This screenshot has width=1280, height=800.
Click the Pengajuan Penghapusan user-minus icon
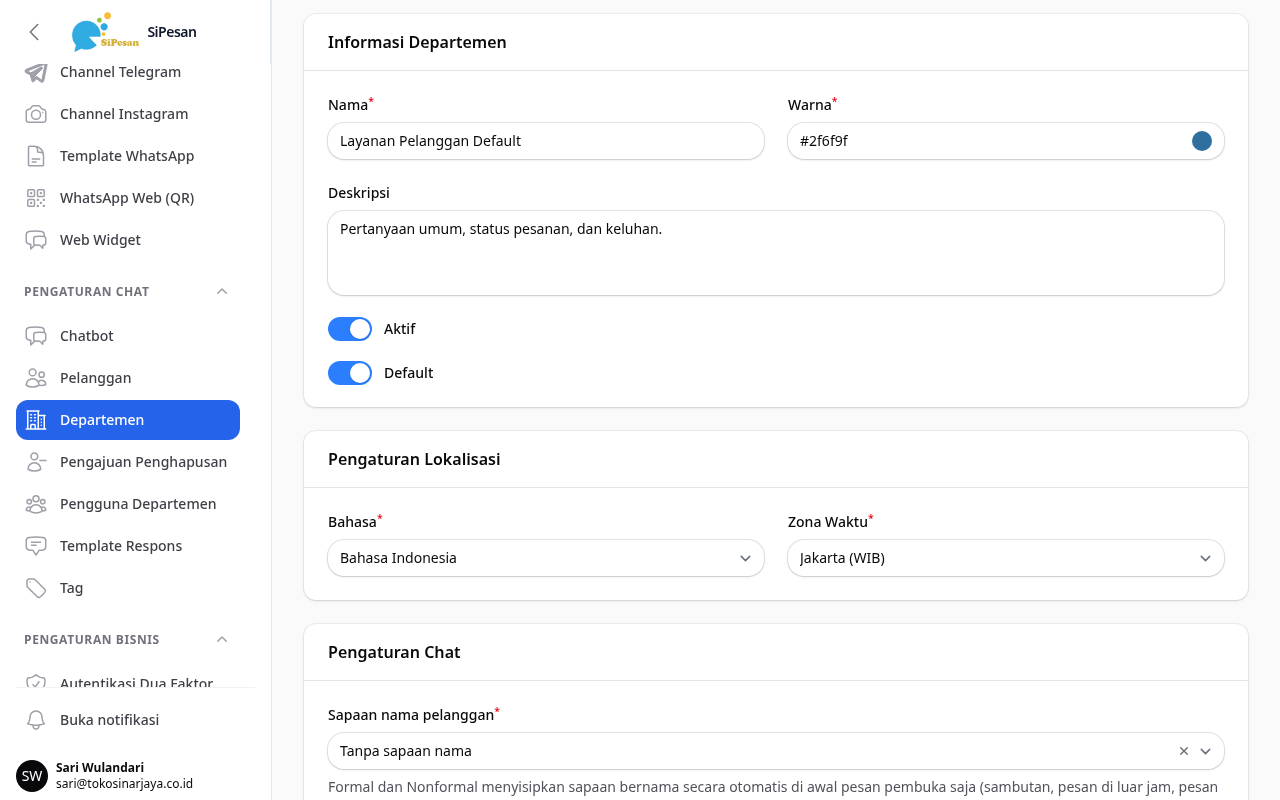36,462
